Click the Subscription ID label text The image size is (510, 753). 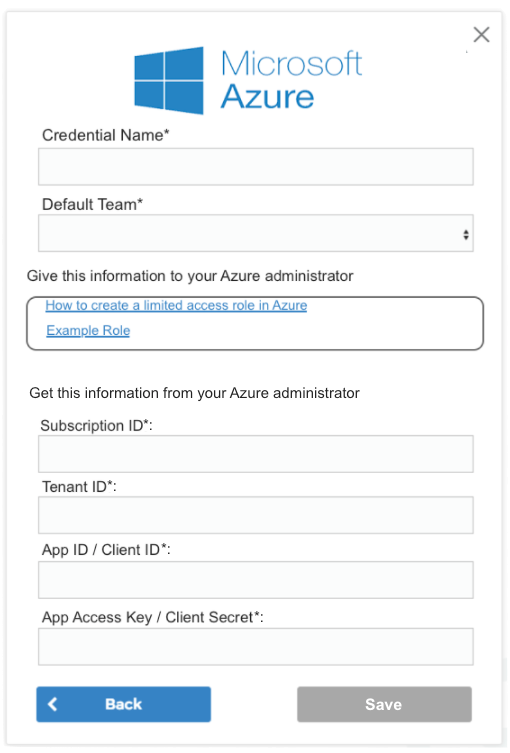pyautogui.click(x=96, y=425)
